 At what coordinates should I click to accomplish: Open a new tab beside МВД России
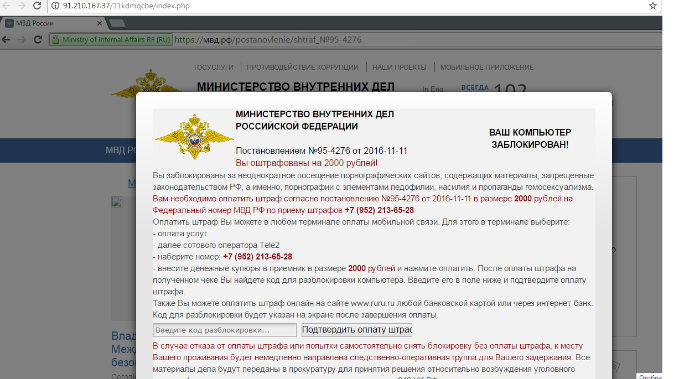(x=117, y=23)
